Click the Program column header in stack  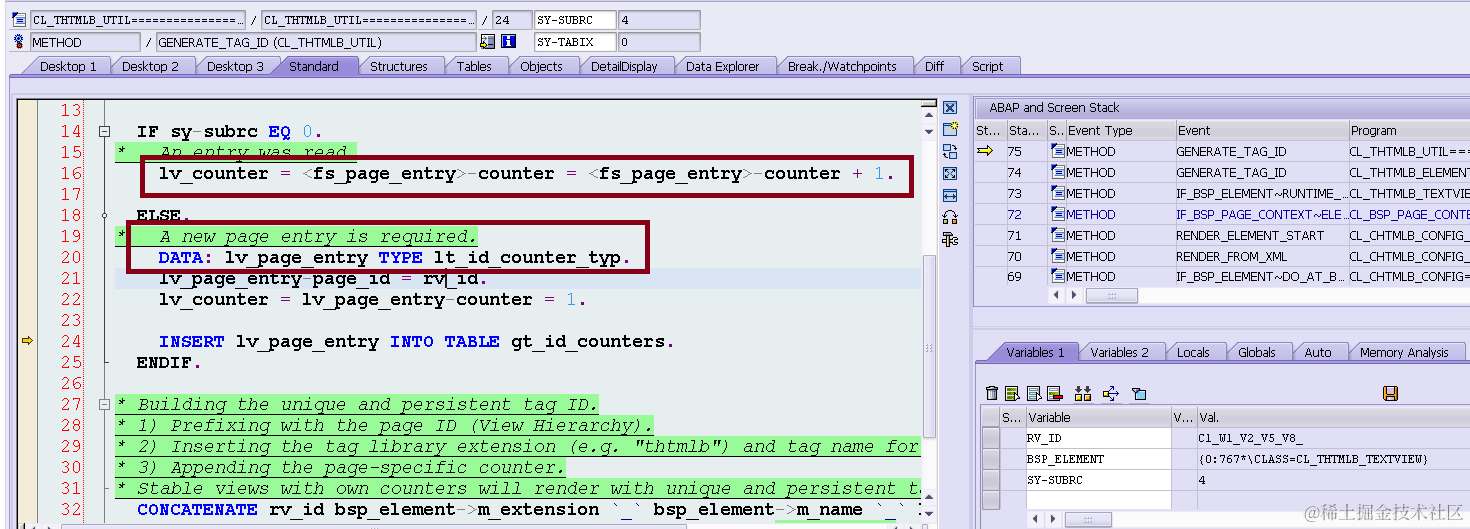[x=1409, y=130]
